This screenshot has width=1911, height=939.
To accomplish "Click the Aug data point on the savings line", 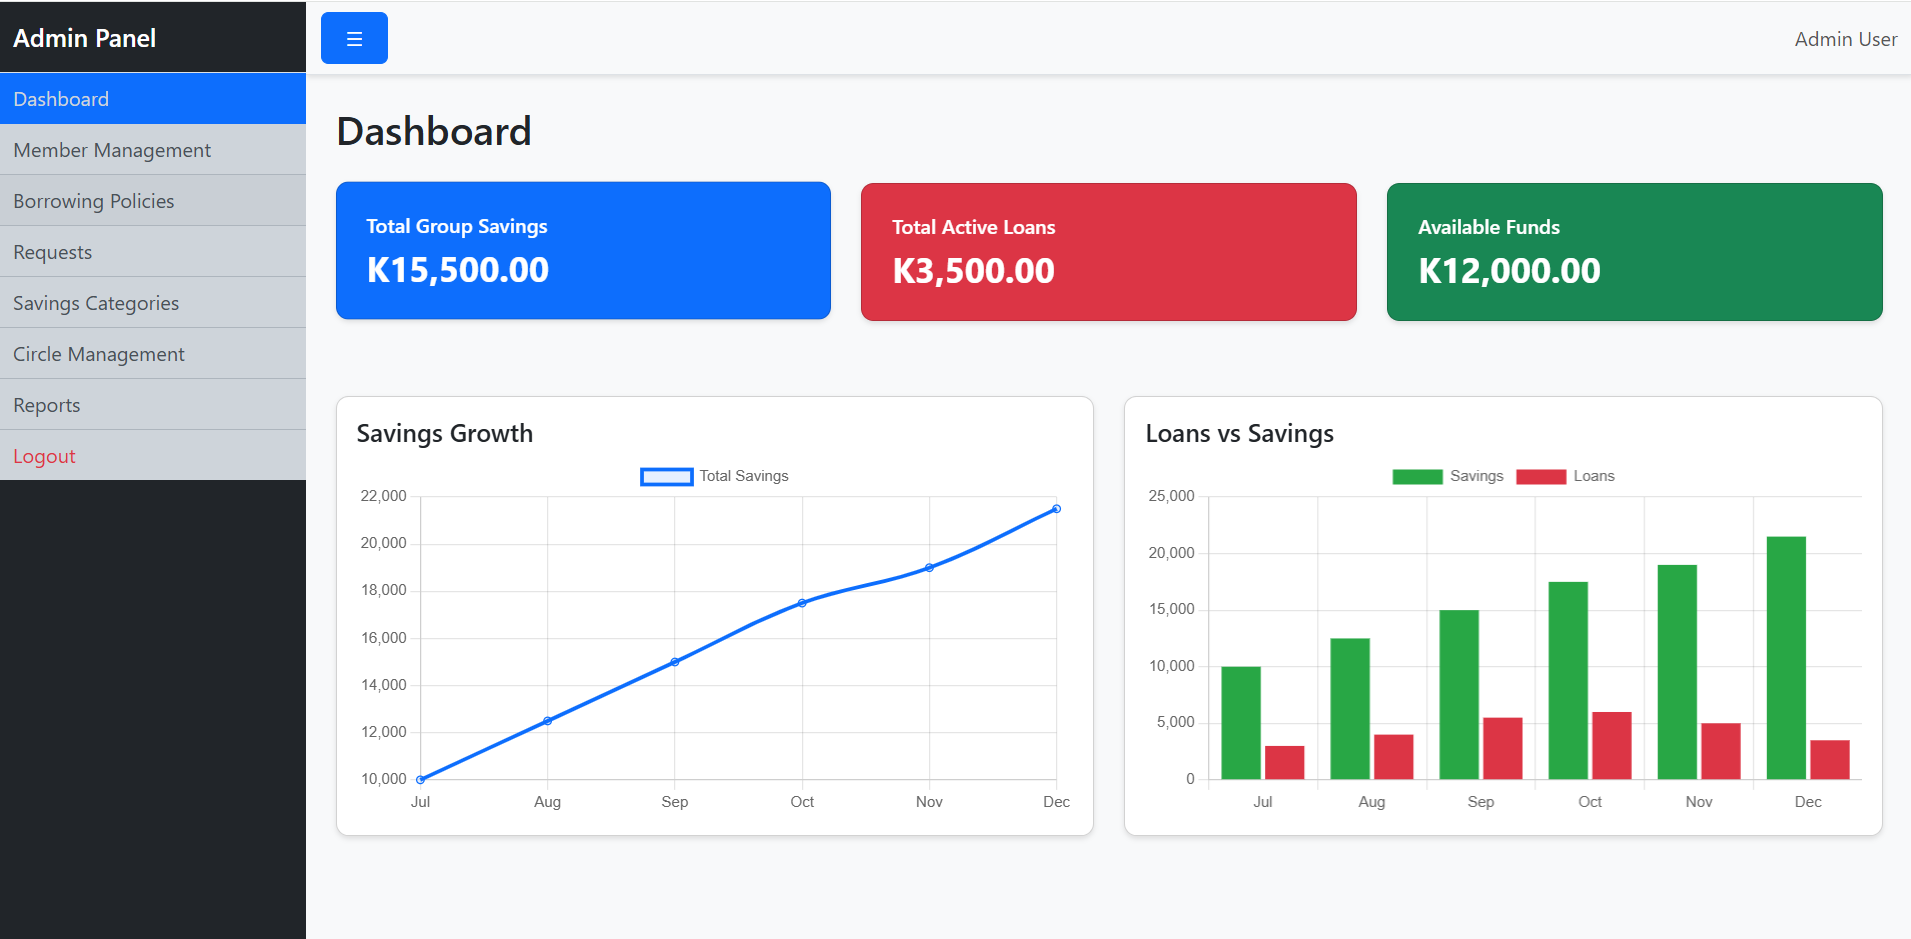I will tap(547, 721).
